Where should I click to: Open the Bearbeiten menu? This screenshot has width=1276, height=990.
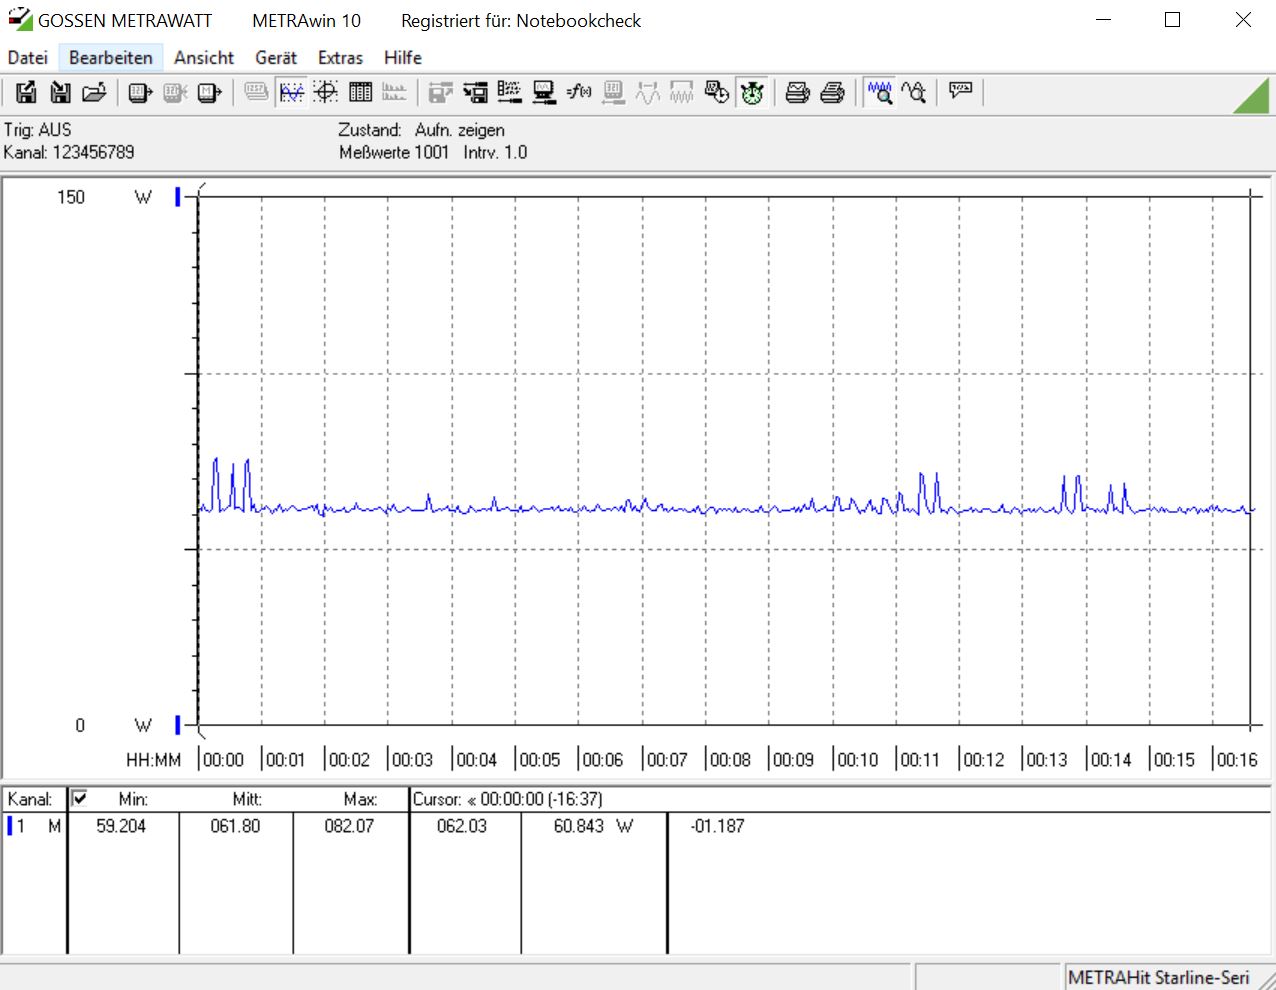110,58
